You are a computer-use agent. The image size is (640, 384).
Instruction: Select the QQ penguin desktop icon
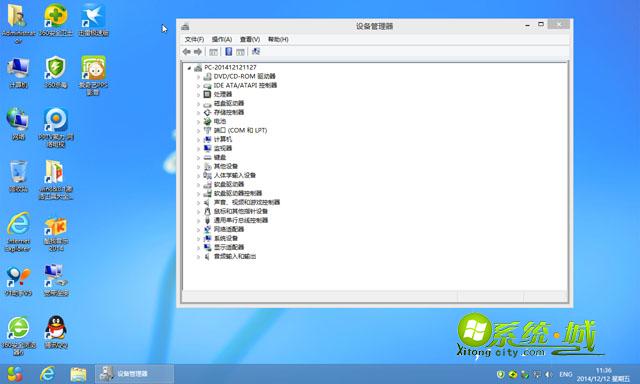[56, 328]
